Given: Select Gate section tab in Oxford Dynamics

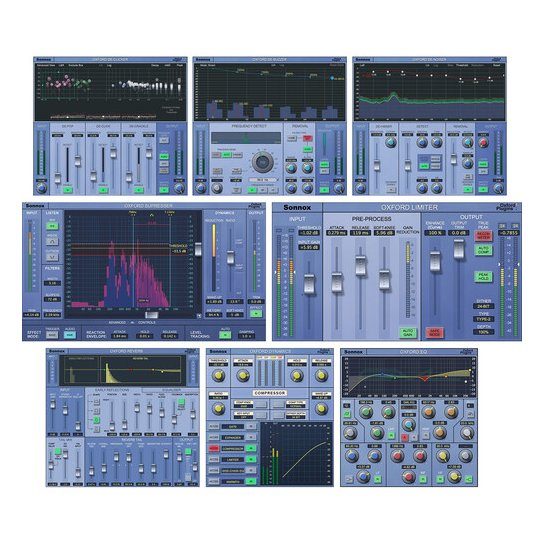Looking at the screenshot, I should [x=232, y=426].
